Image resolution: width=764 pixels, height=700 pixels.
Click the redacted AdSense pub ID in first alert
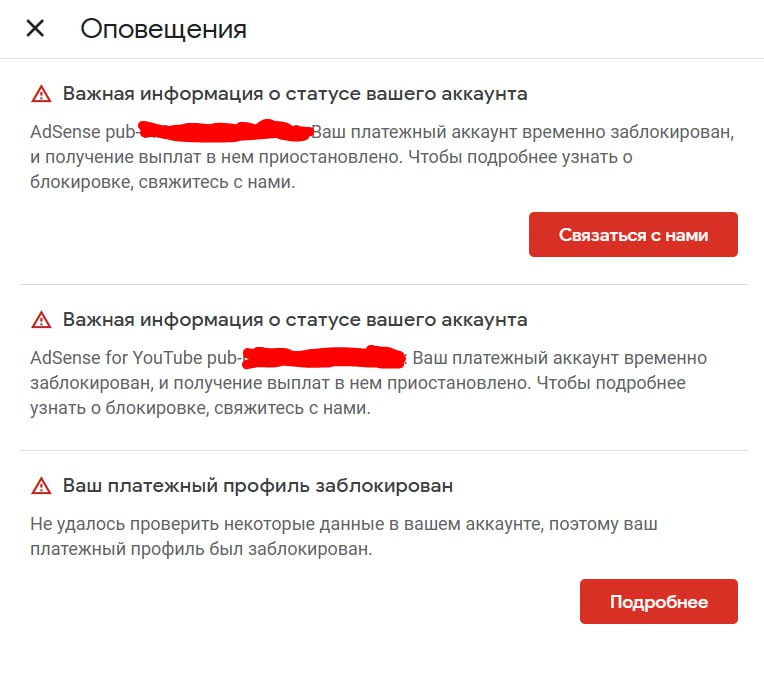(x=225, y=131)
